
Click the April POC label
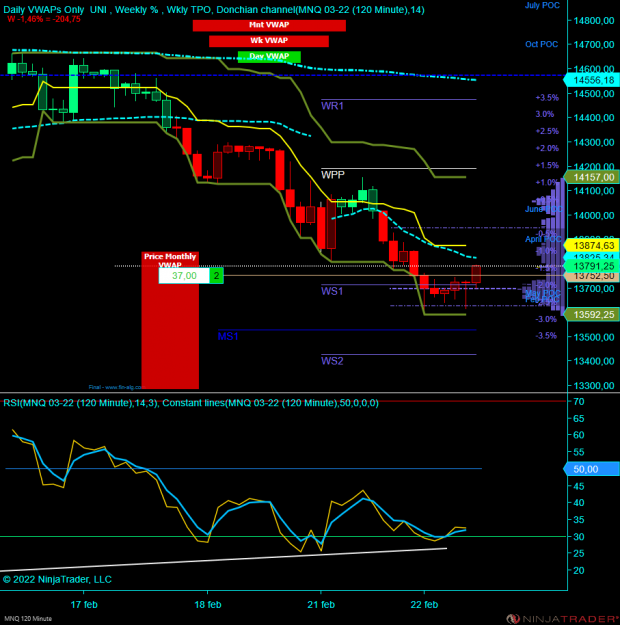[x=543, y=239]
